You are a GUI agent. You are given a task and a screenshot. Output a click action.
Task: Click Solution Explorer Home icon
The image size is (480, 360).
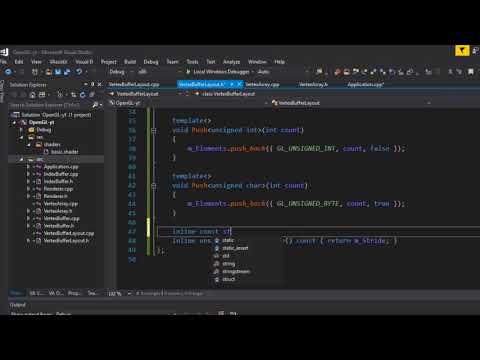pyautogui.click(x=32, y=95)
